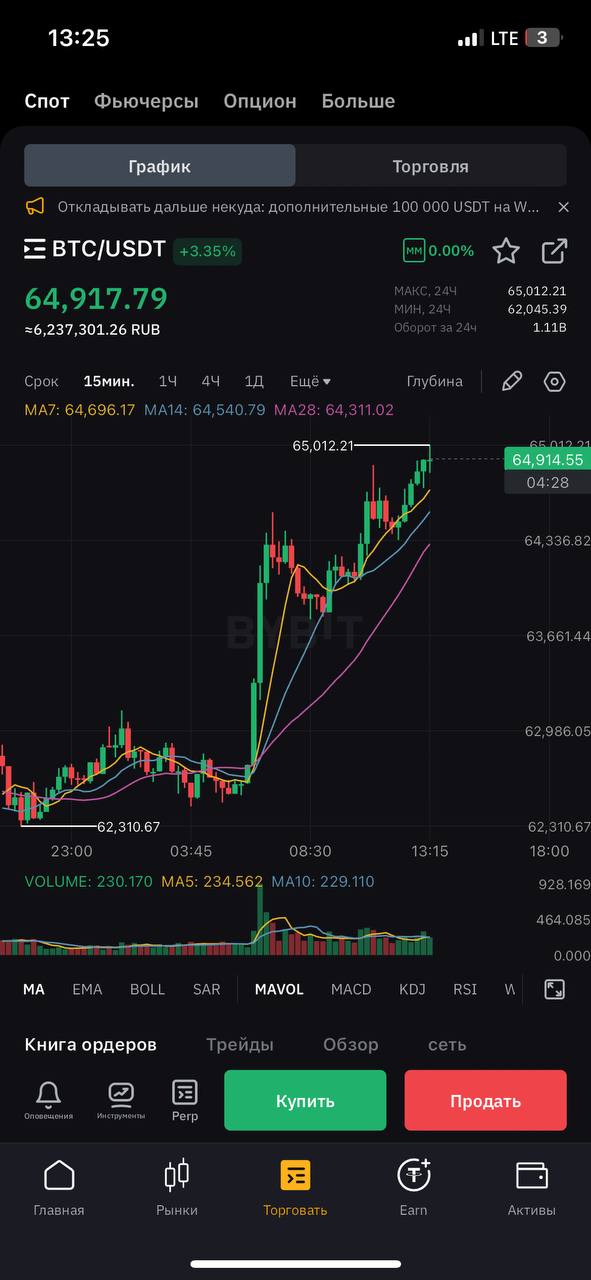Open the Больше menu at top

point(358,101)
